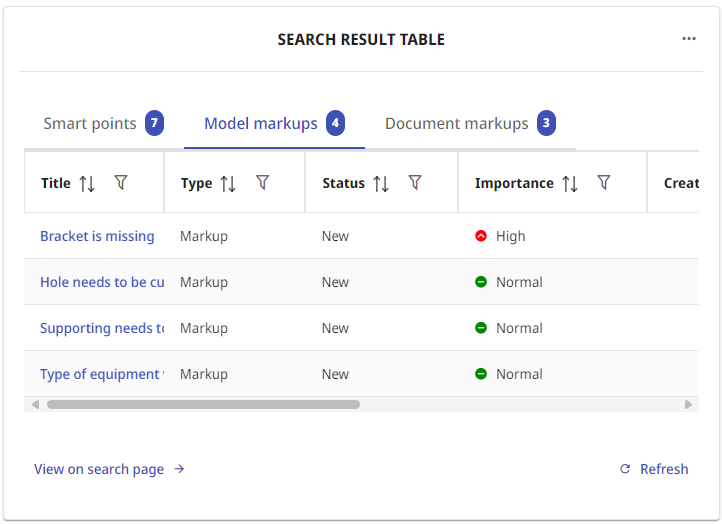
Task: Click Normal importance in Hole needs row
Action: click(519, 282)
